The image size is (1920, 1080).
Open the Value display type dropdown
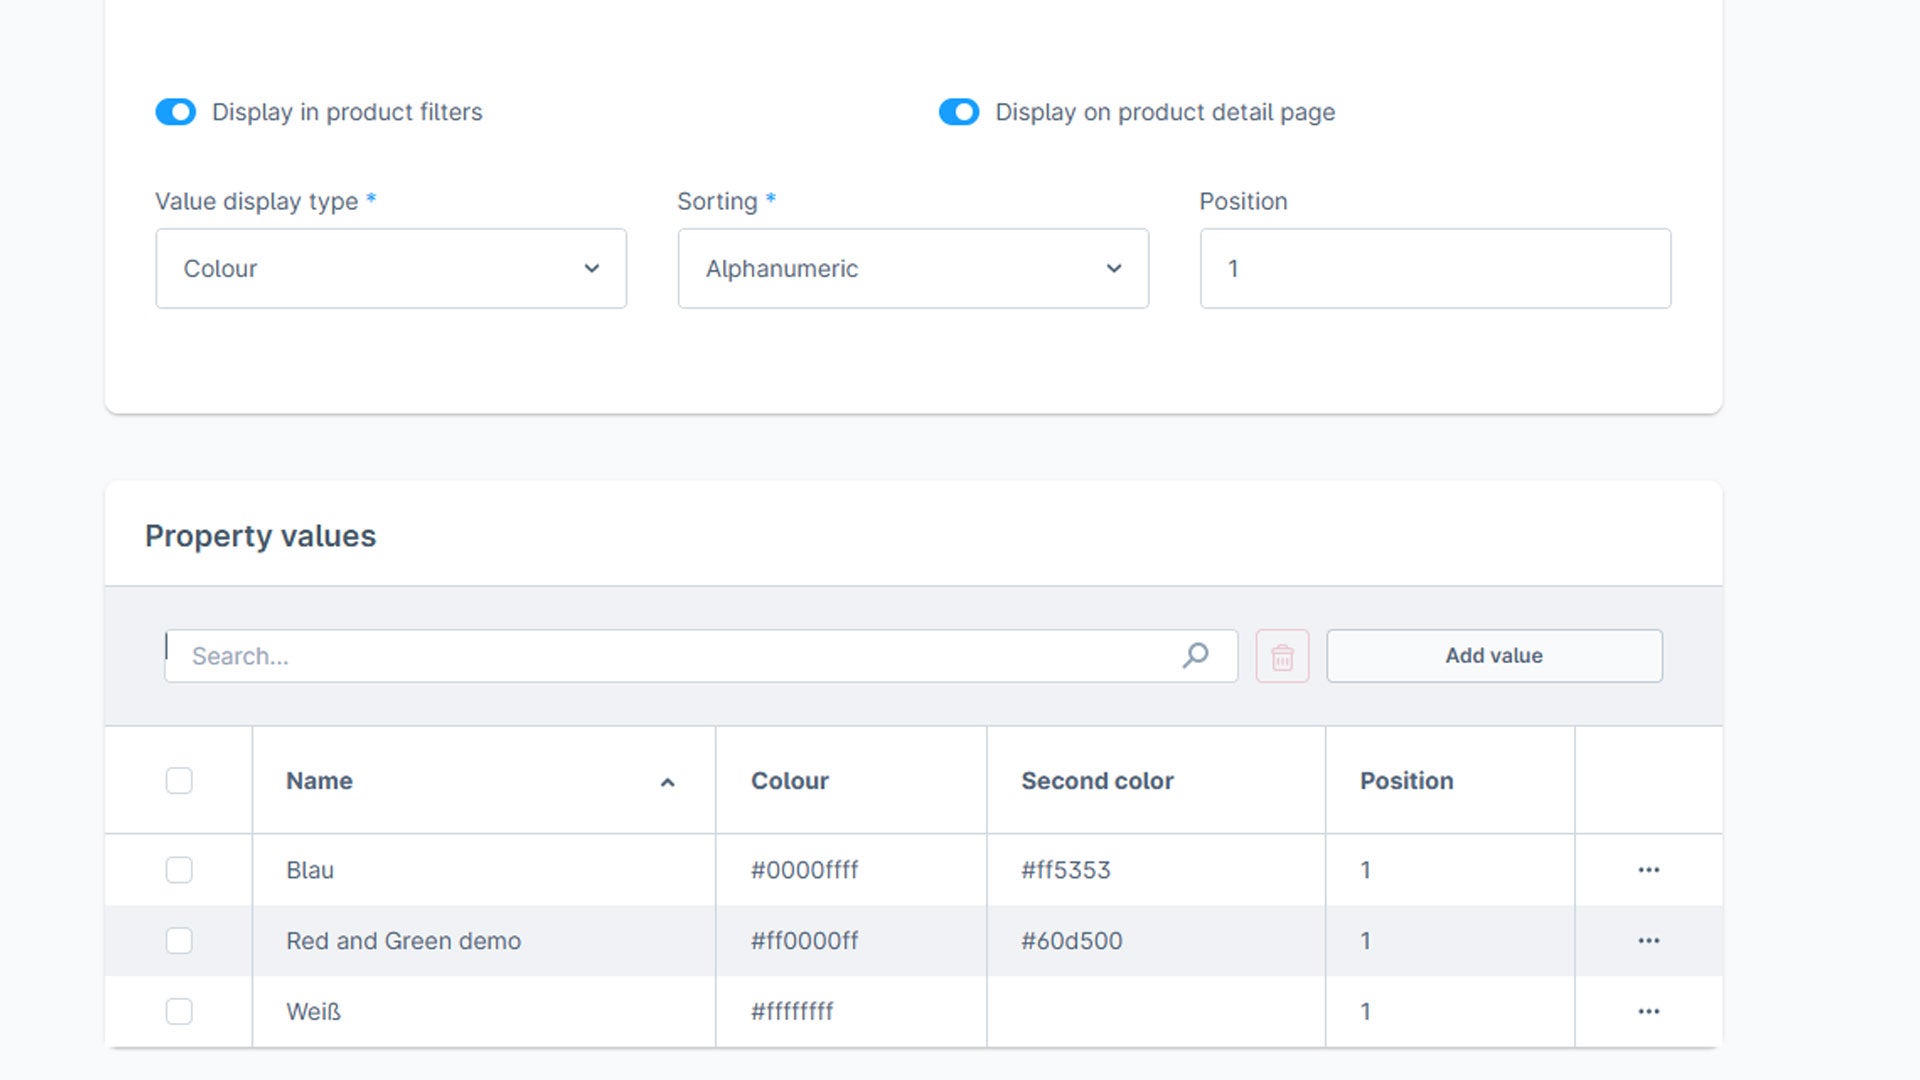click(391, 268)
